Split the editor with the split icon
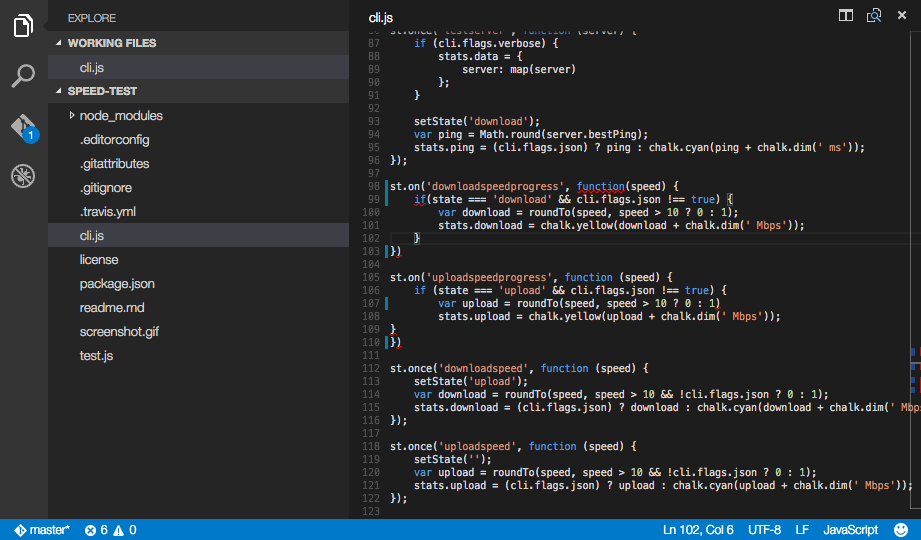Screen dimensions: 921x540 [x=846, y=15]
